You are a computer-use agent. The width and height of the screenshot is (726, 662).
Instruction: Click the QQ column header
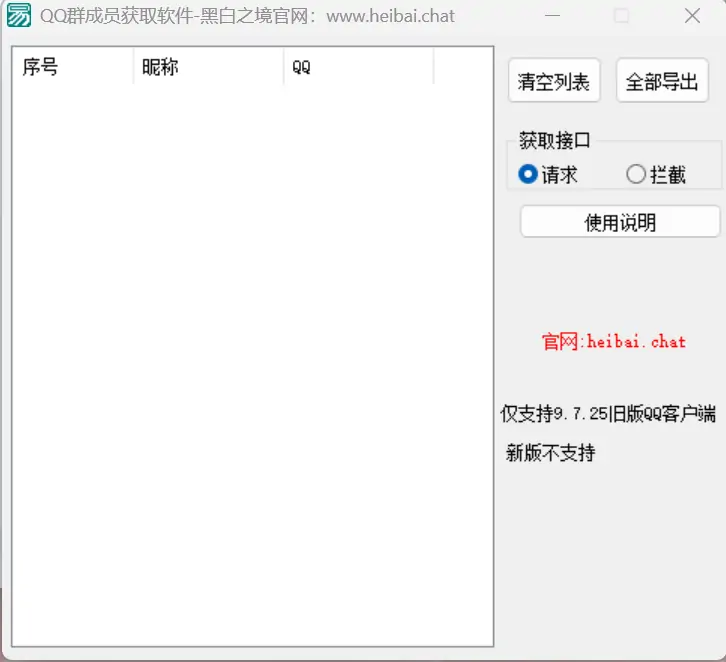pyautogui.click(x=358, y=67)
